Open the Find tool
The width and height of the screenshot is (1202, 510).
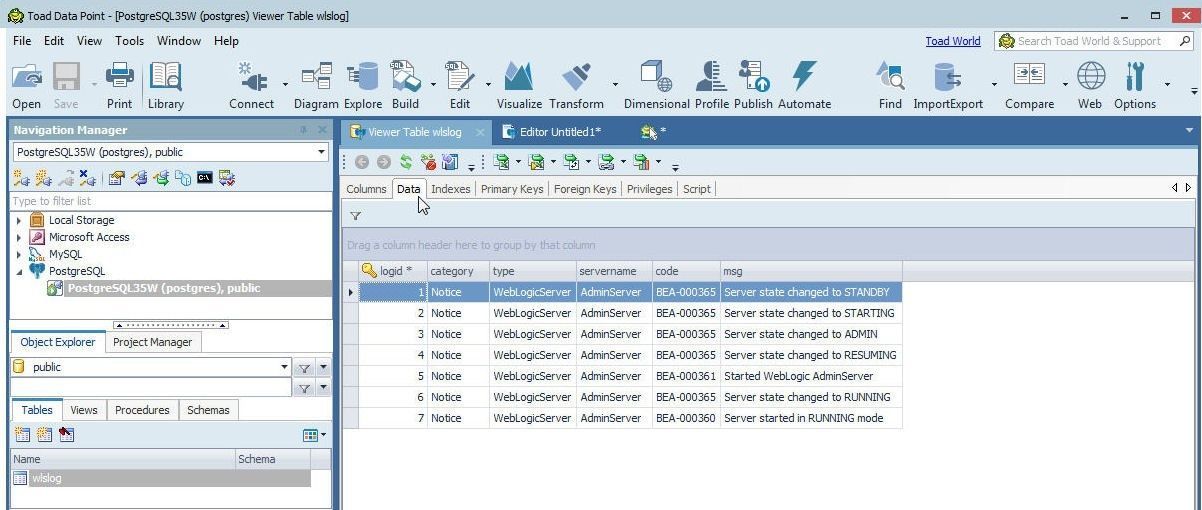890,85
